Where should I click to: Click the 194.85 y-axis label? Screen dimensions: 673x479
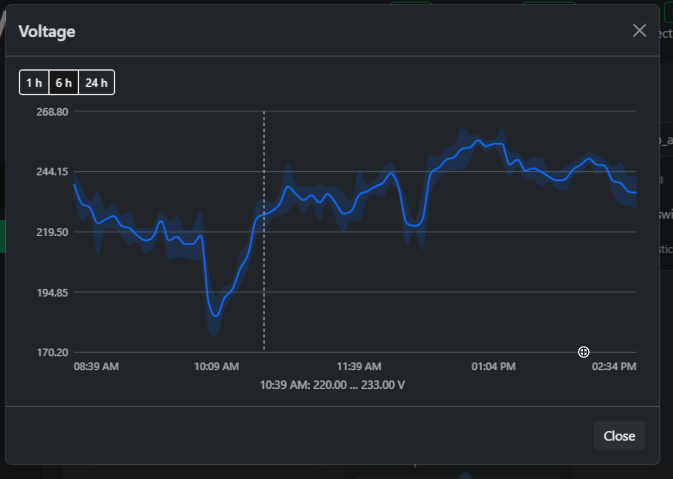click(52, 293)
